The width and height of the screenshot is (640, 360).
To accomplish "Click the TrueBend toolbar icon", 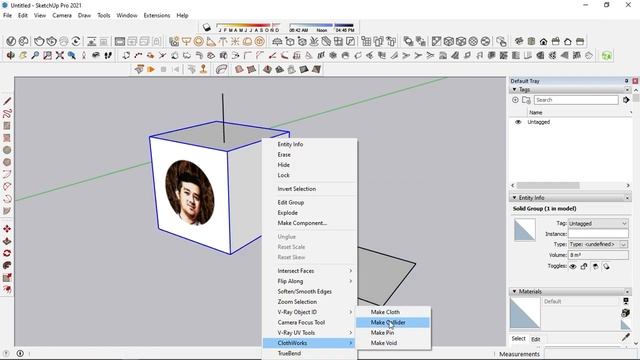I will (x=221, y=69).
